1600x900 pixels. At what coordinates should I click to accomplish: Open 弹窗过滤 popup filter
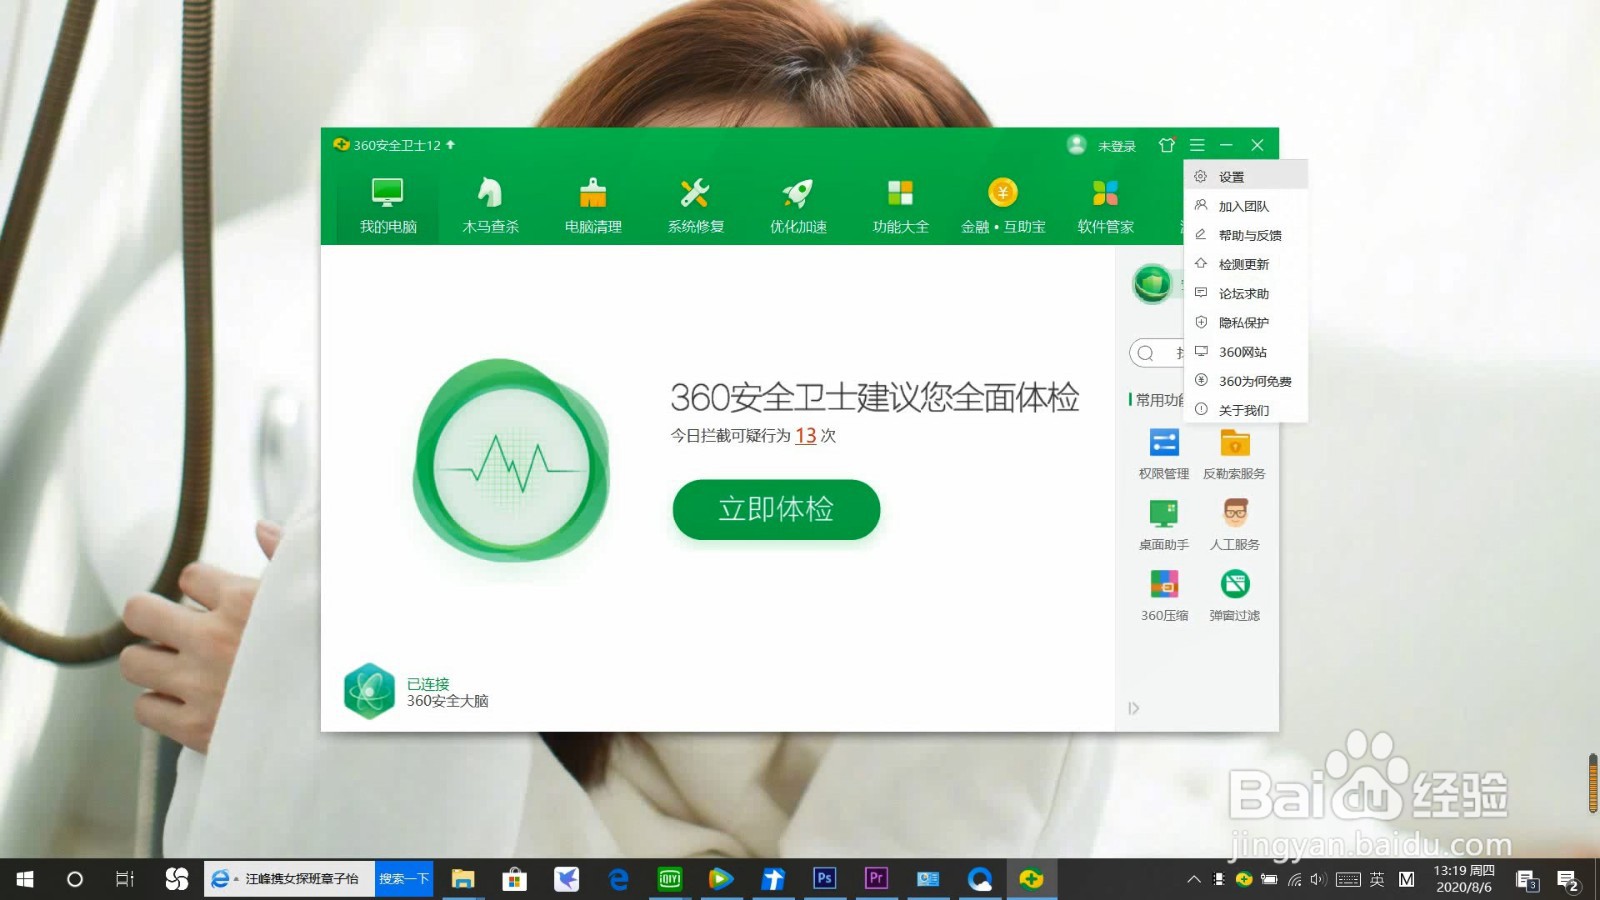click(x=1234, y=594)
